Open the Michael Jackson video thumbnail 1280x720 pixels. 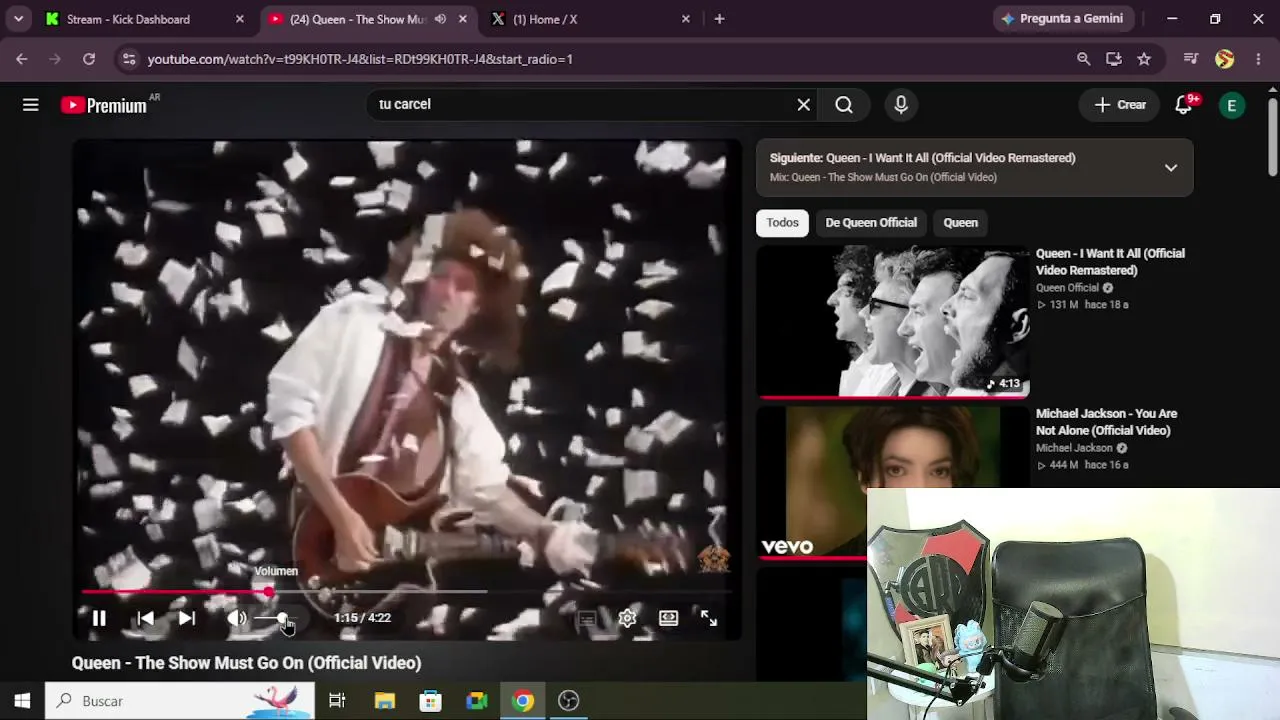tap(893, 483)
